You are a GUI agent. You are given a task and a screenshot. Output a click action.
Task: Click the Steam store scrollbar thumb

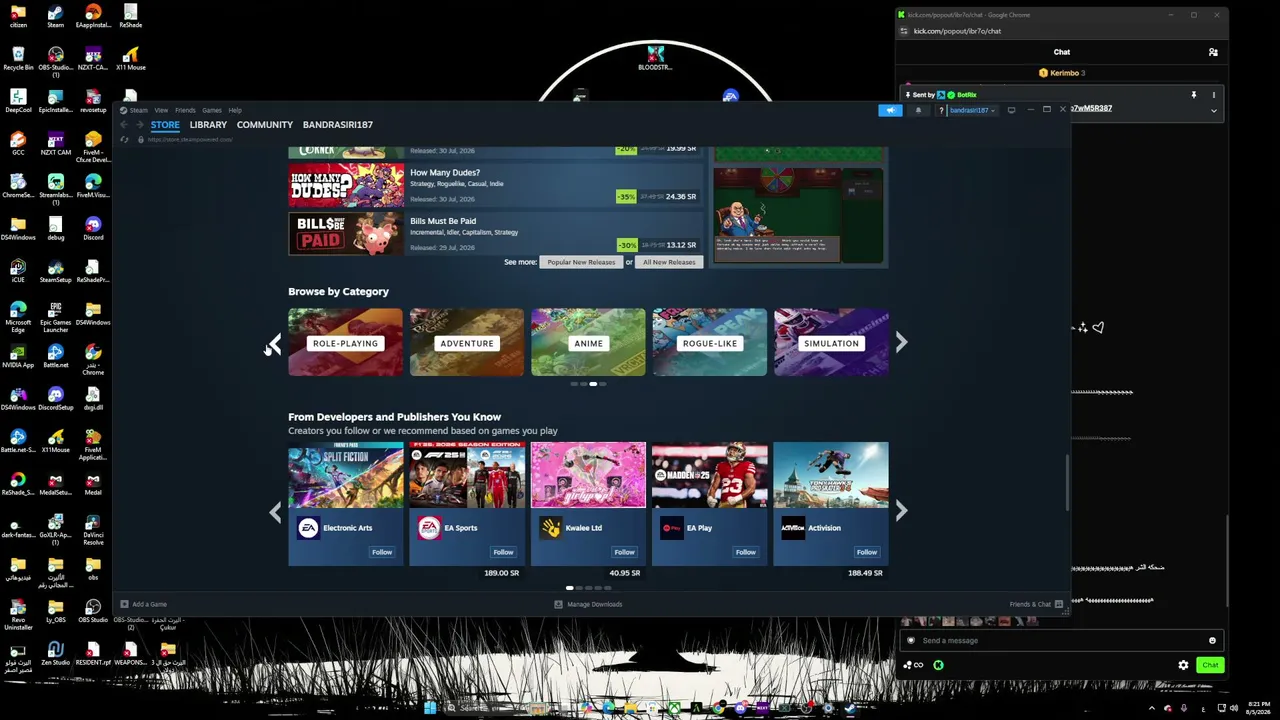pos(1066,482)
